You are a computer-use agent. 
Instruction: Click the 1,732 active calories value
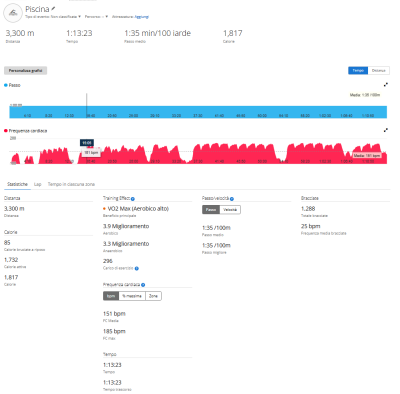11,260
